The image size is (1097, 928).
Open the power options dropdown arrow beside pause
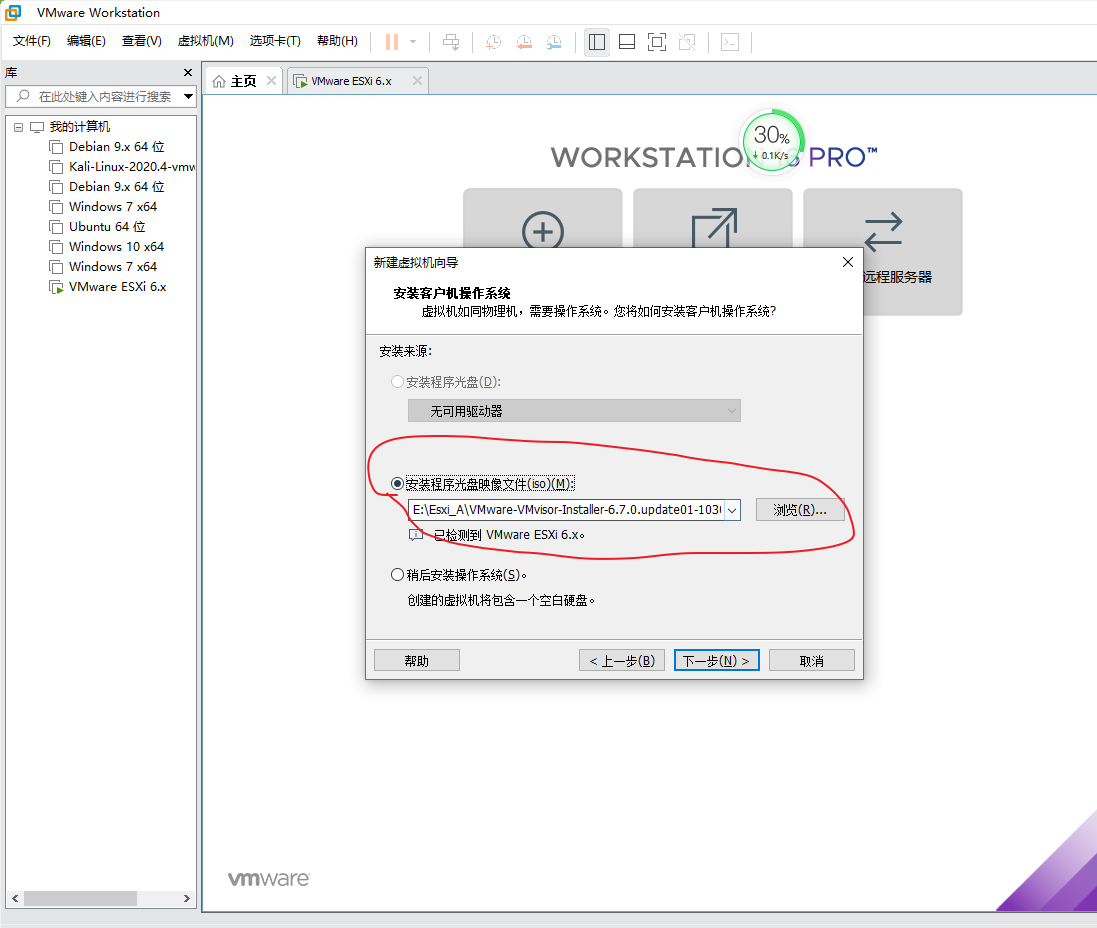coord(413,42)
